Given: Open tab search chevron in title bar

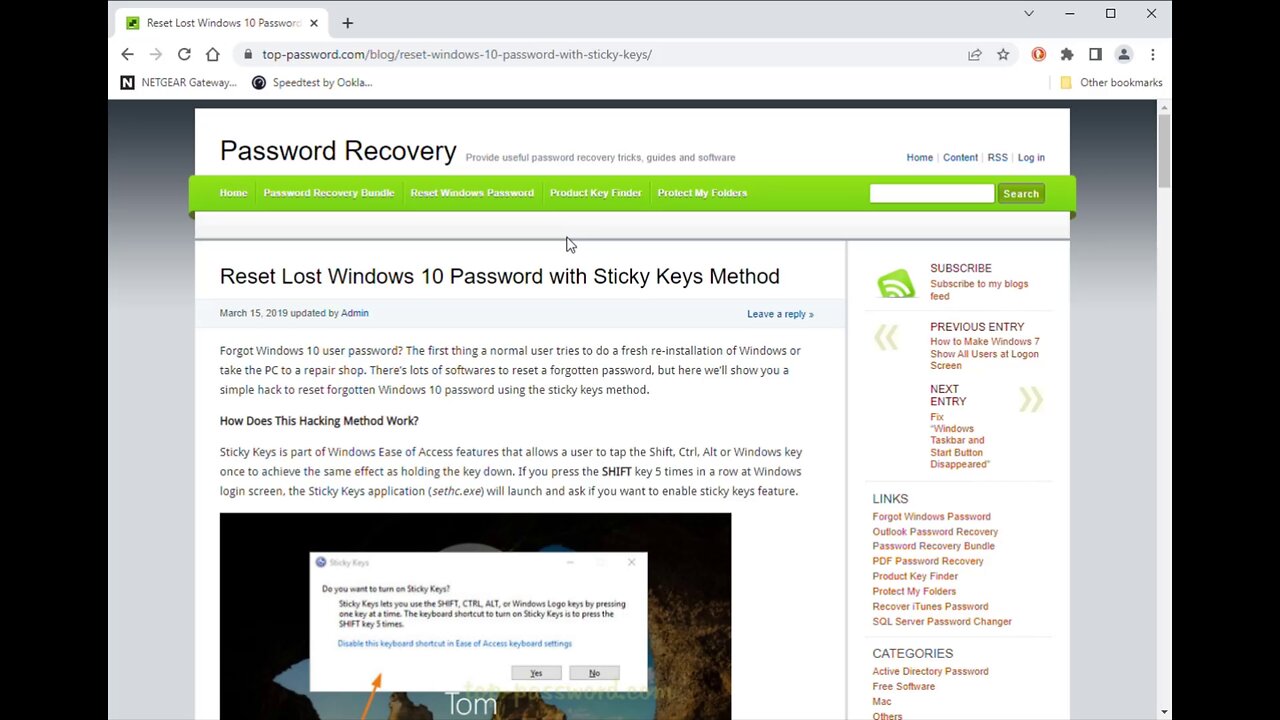Looking at the screenshot, I should [x=1029, y=14].
